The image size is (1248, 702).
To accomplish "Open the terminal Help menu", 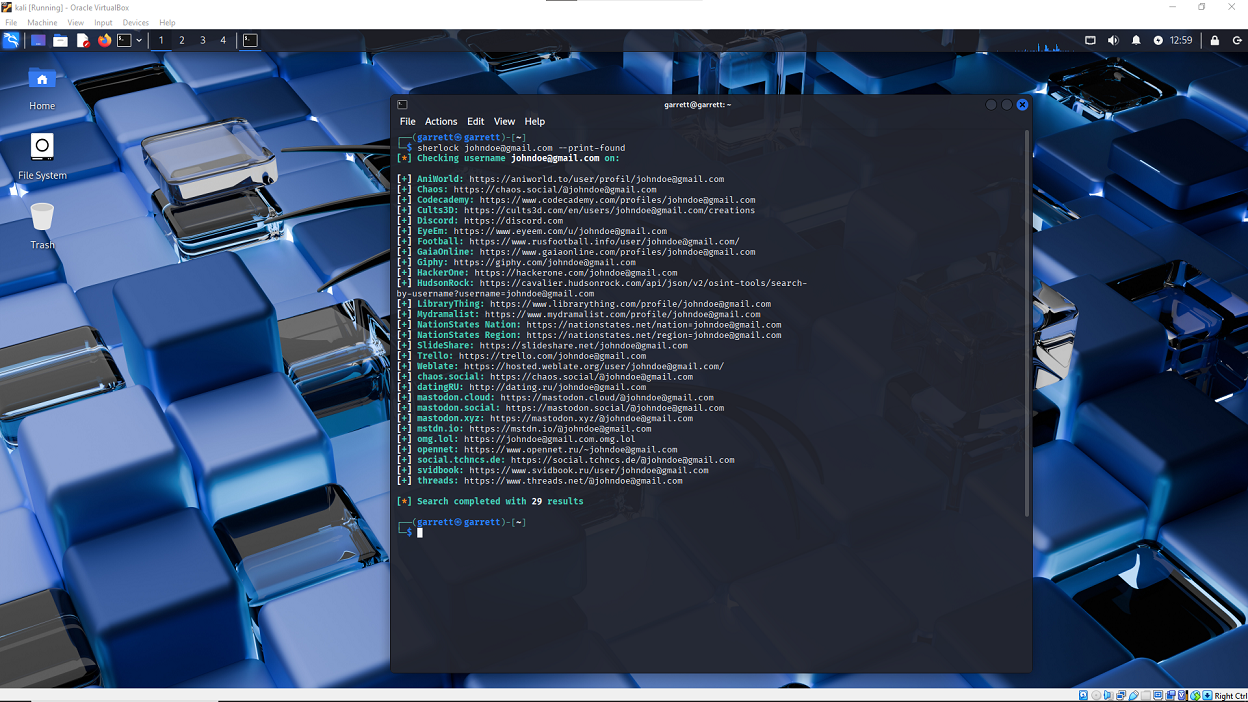I will click(x=535, y=121).
